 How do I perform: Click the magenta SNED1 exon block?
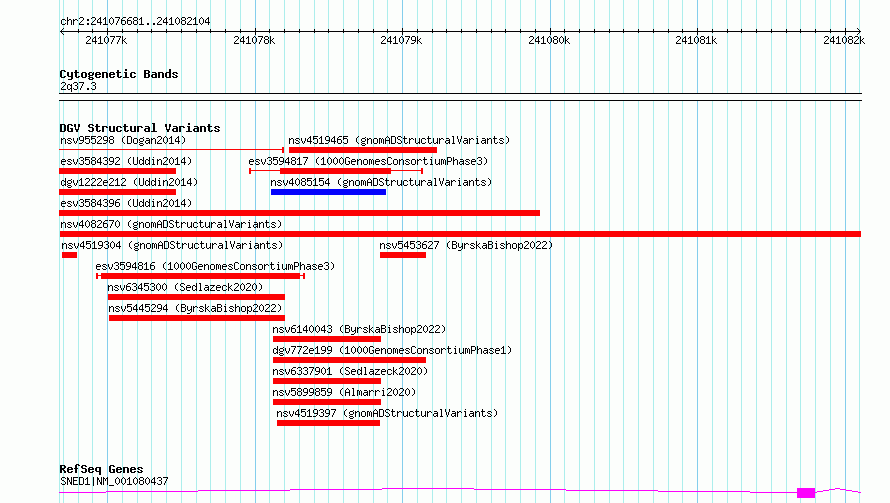tap(806, 493)
